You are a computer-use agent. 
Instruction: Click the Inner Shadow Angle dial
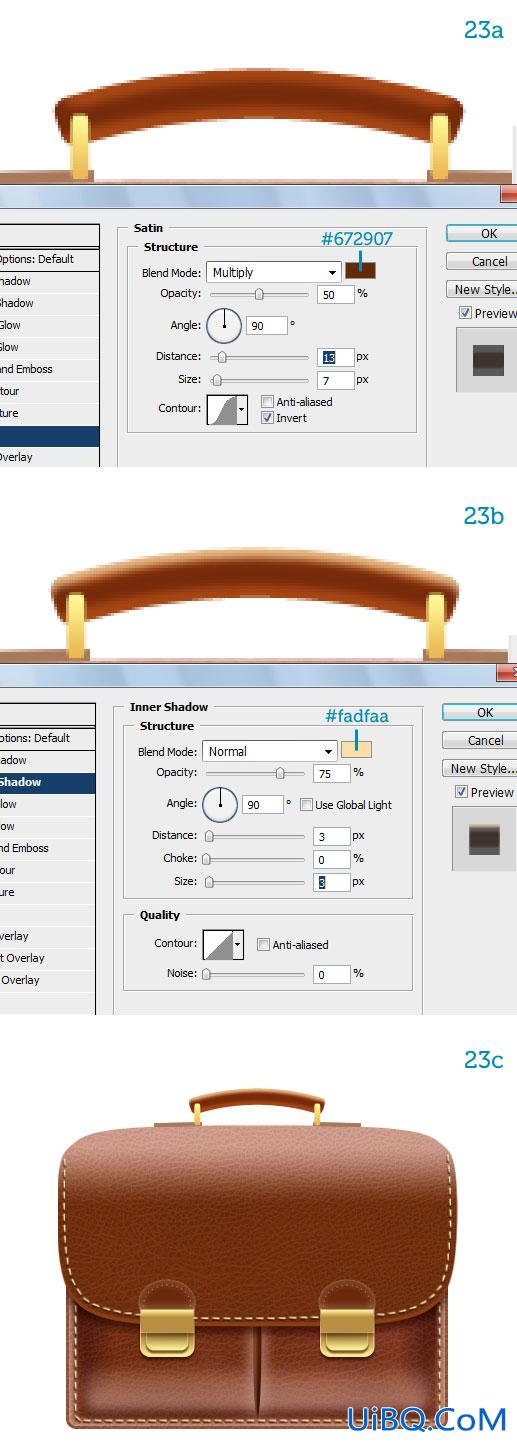point(220,804)
